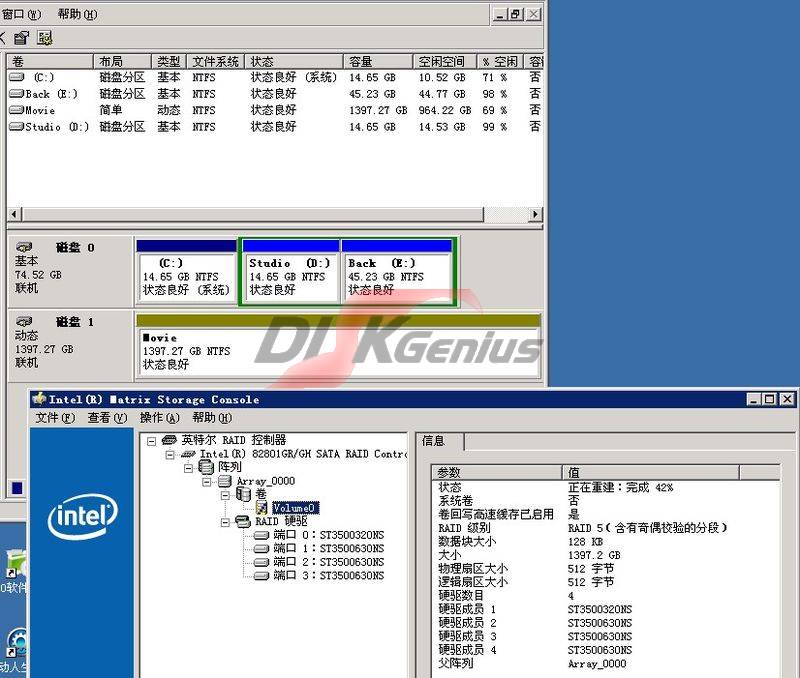Click the '964.22 GB' free space cell
This screenshot has width=800, height=678.
(445, 110)
